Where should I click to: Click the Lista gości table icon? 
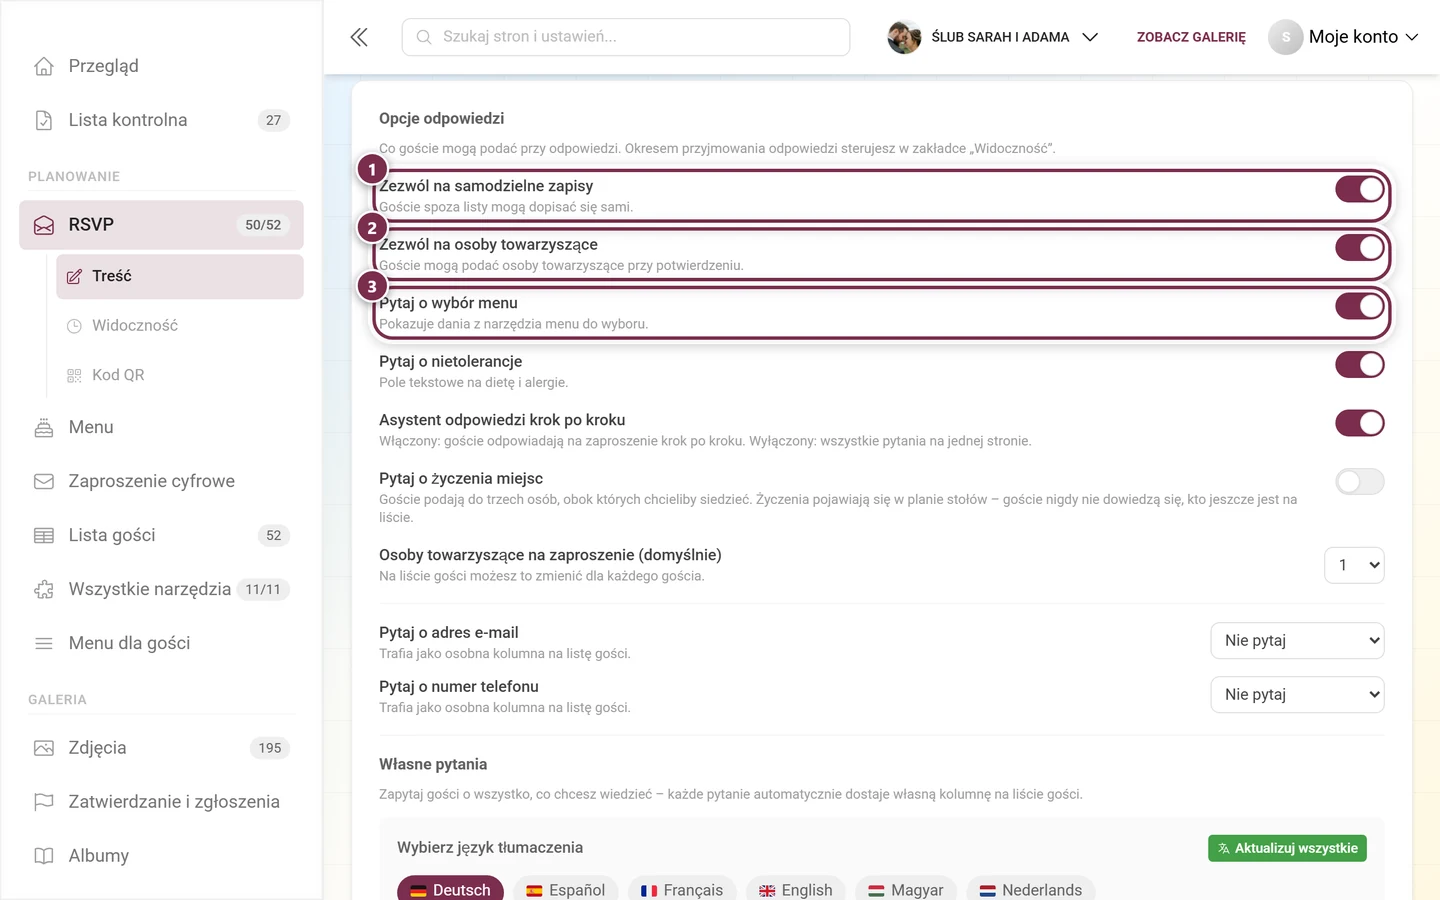tap(44, 535)
